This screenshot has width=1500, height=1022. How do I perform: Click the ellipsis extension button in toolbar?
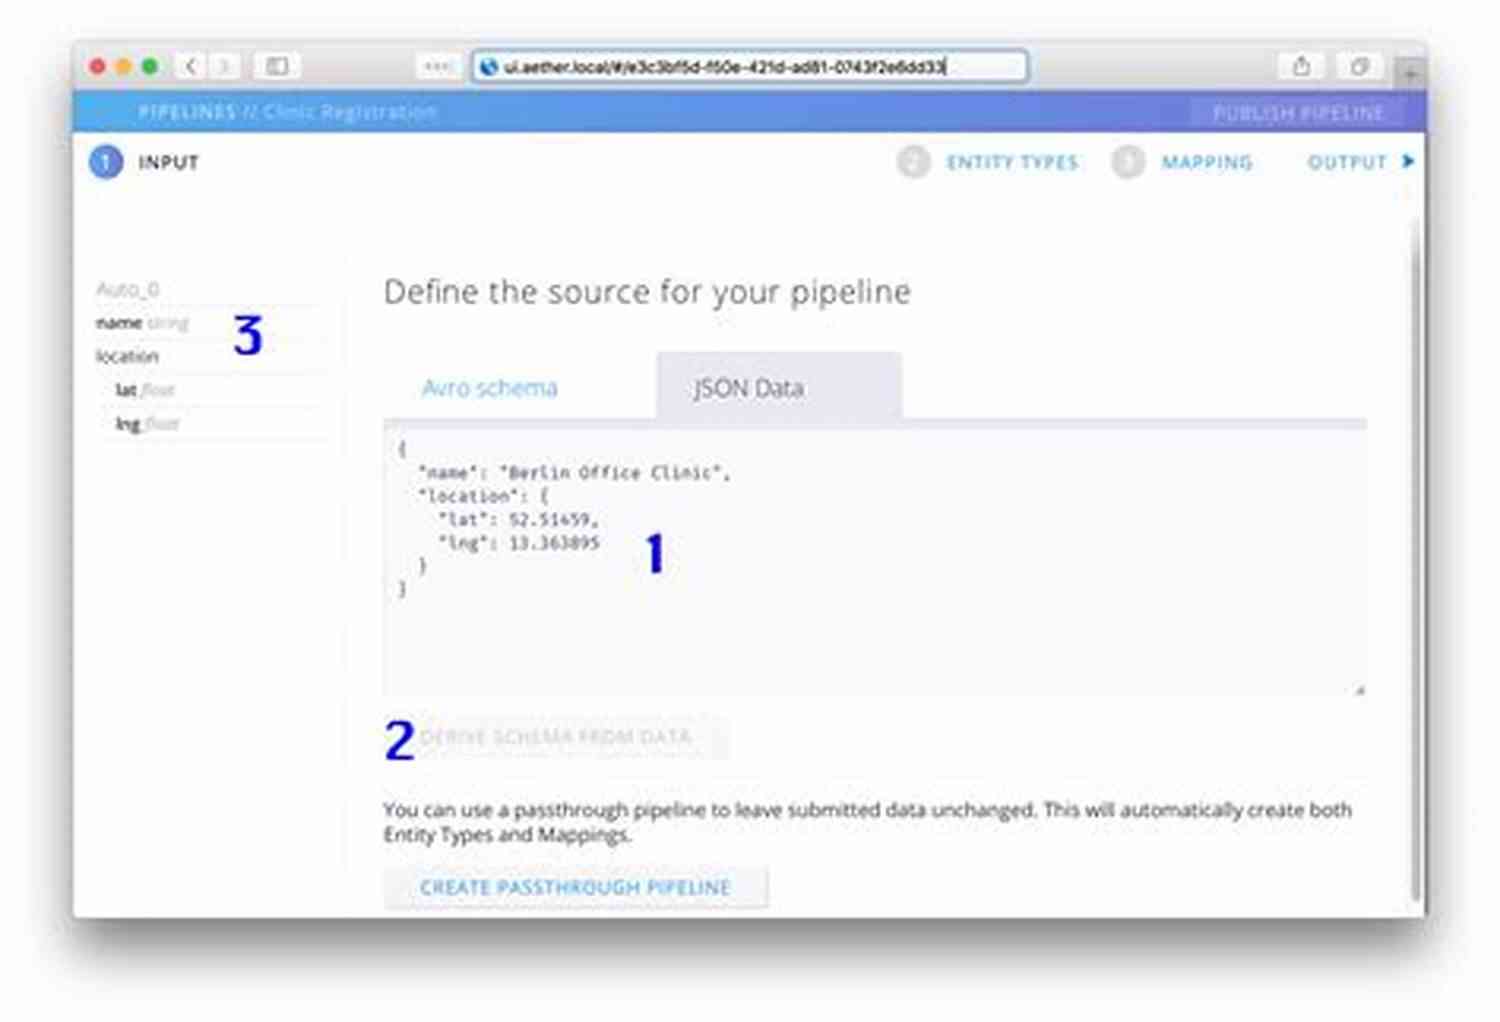[437, 66]
